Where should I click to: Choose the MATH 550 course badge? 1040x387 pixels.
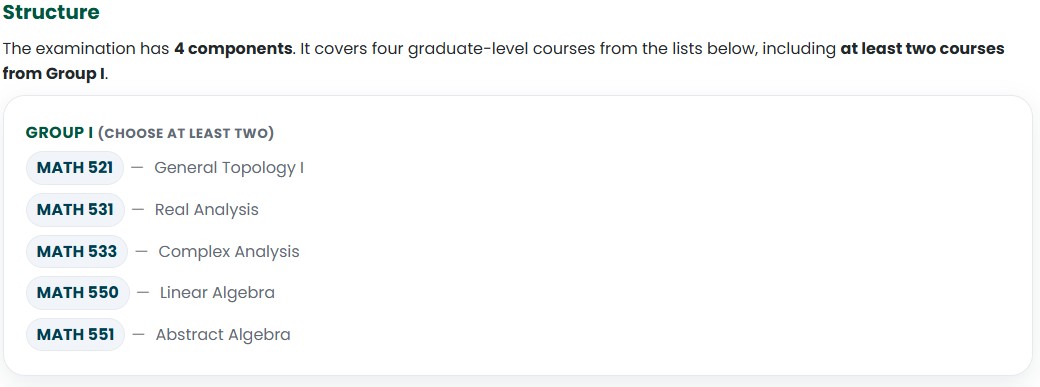[x=78, y=293]
